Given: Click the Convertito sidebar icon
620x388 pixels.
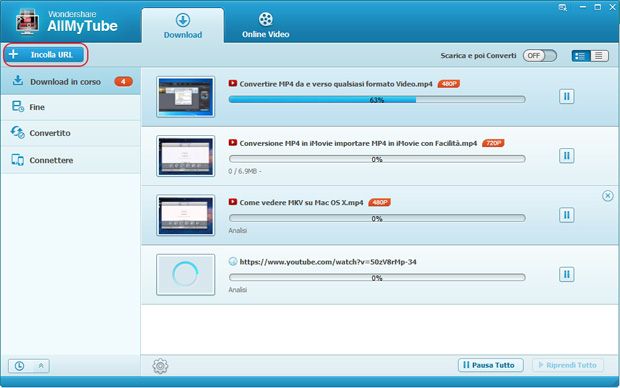Looking at the screenshot, I should click(x=17, y=132).
